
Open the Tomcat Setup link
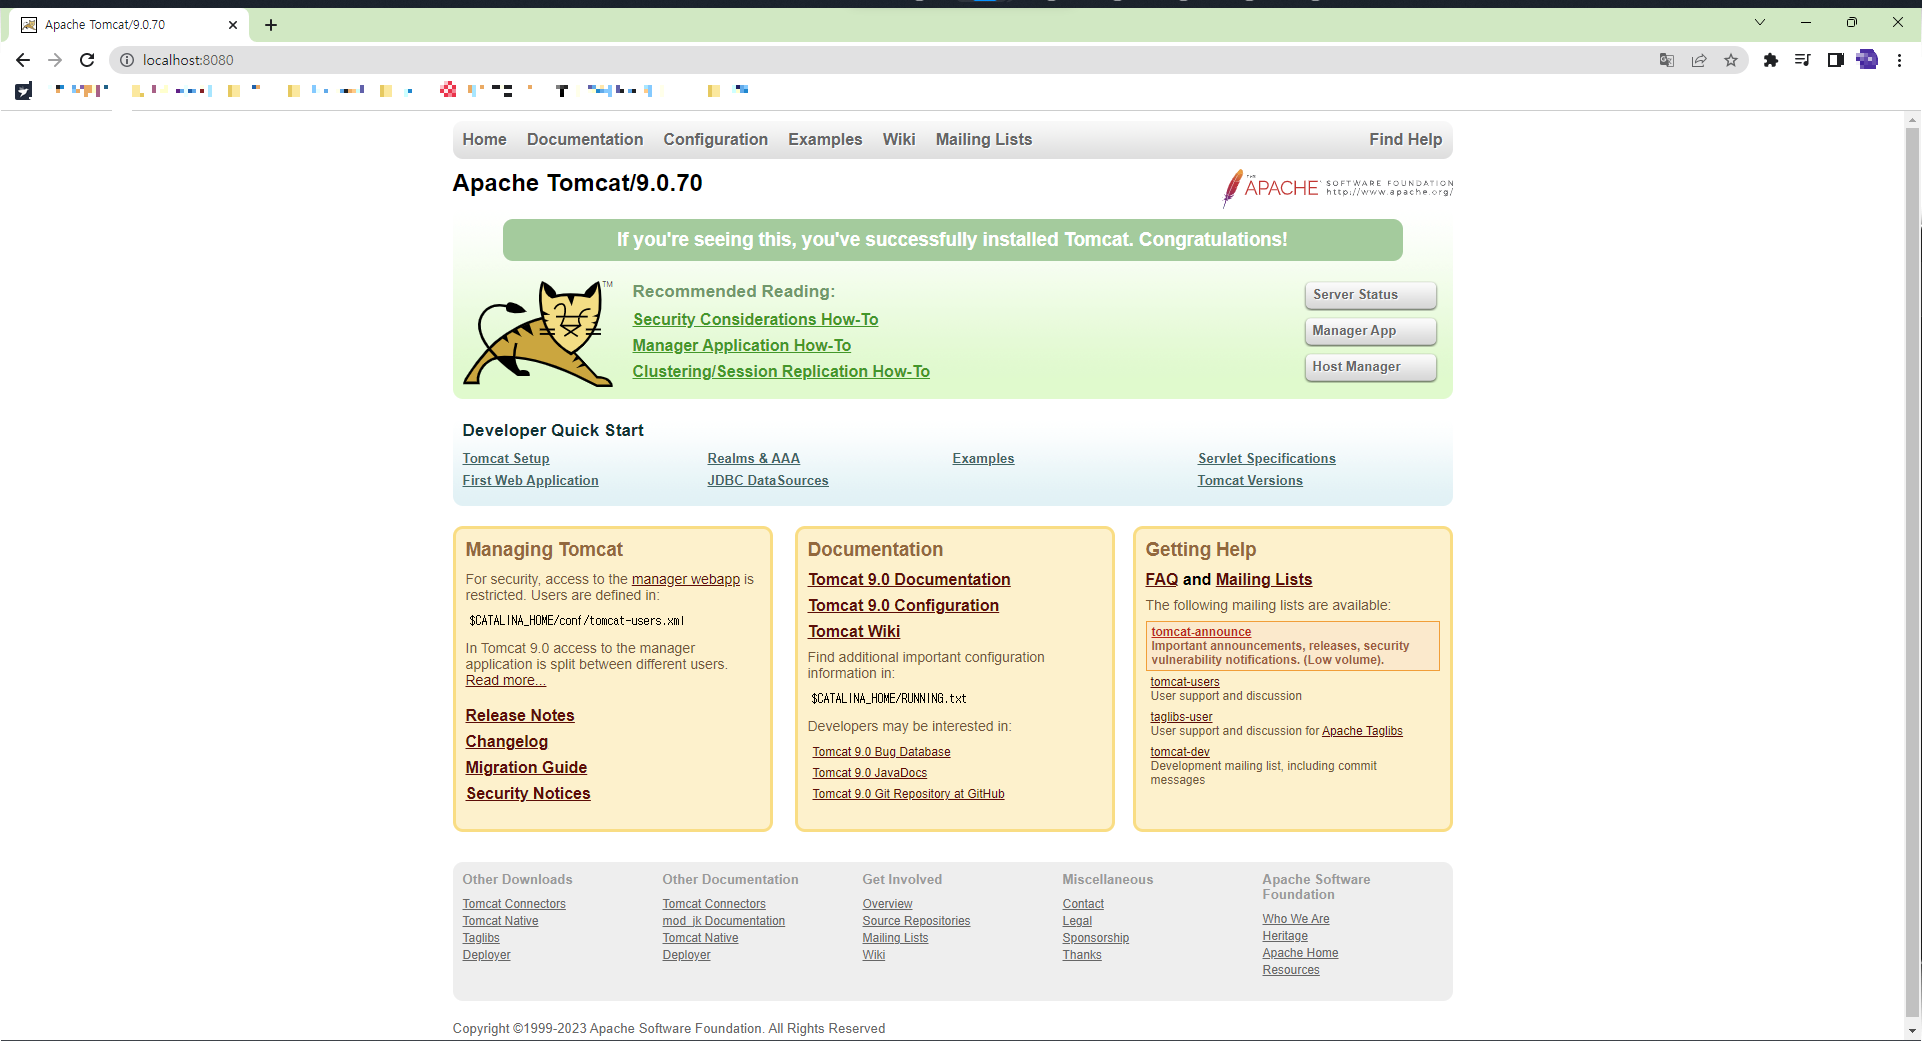(506, 458)
